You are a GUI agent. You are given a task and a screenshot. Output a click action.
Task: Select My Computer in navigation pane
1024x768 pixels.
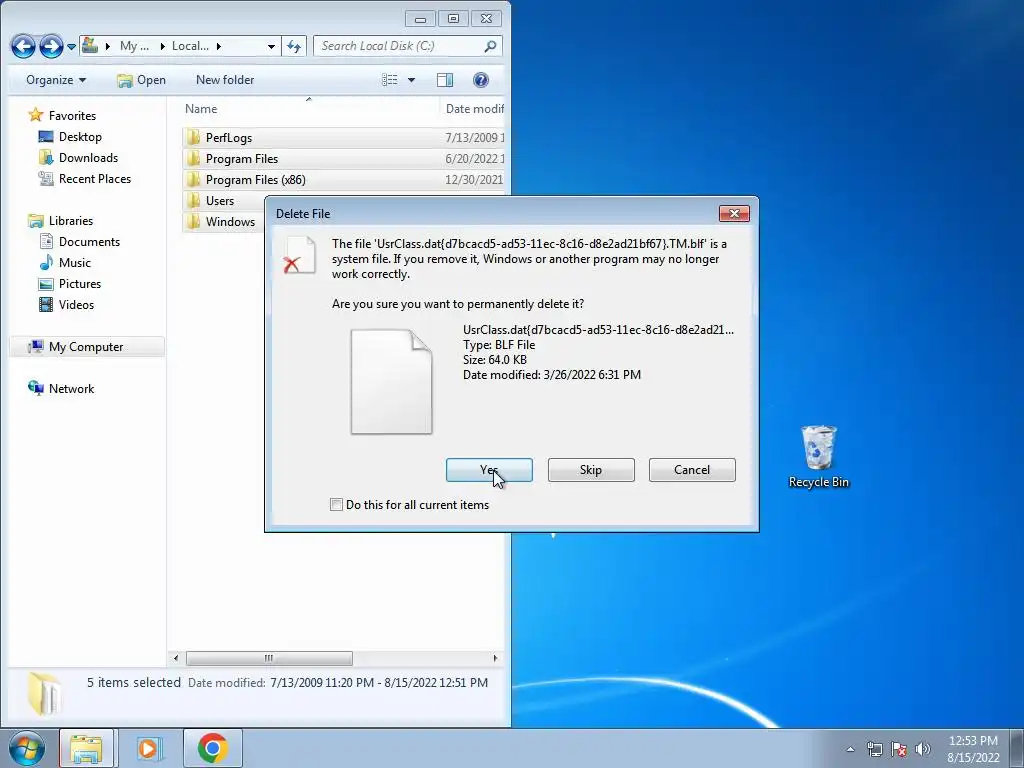86,347
